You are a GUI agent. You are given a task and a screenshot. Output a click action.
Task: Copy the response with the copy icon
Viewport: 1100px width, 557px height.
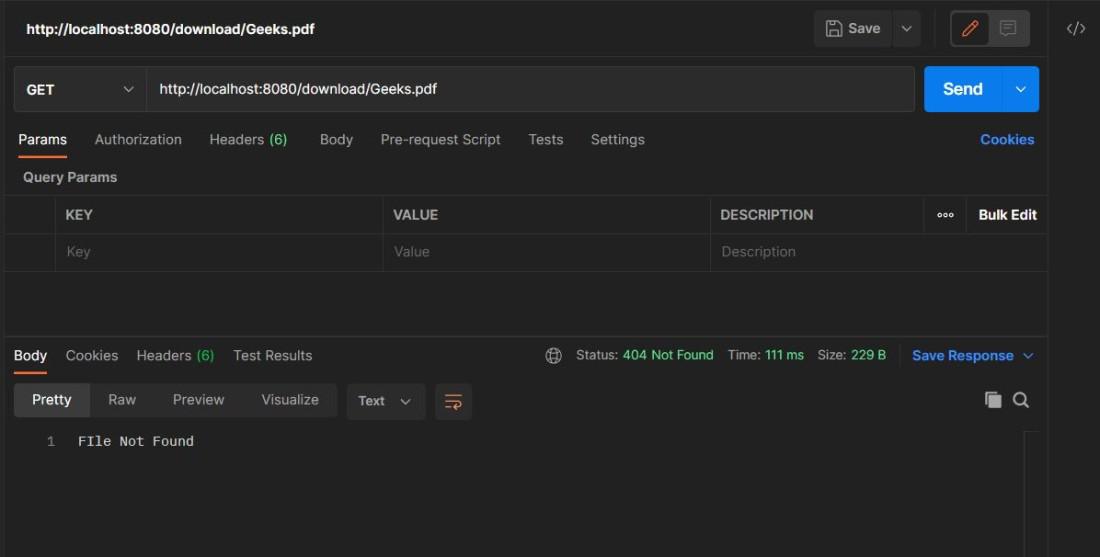tap(993, 400)
